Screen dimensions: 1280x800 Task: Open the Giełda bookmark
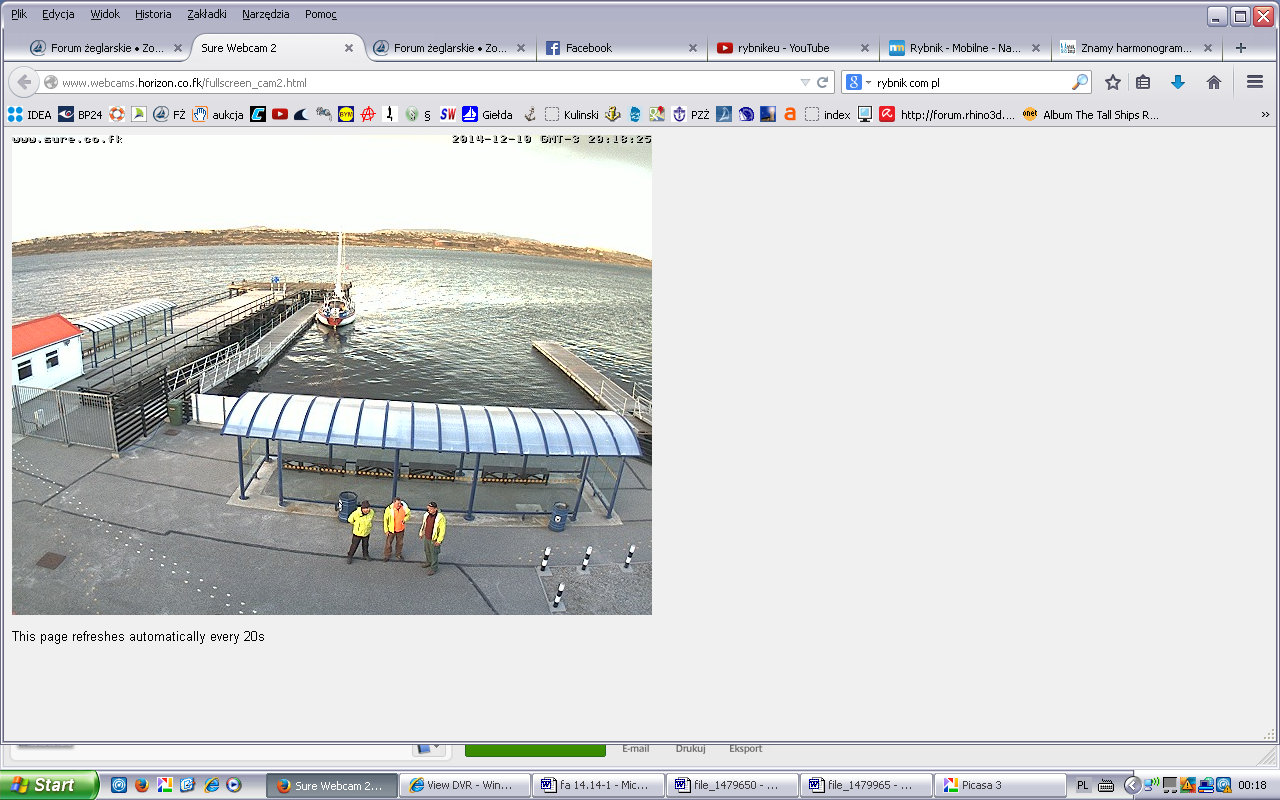point(488,115)
